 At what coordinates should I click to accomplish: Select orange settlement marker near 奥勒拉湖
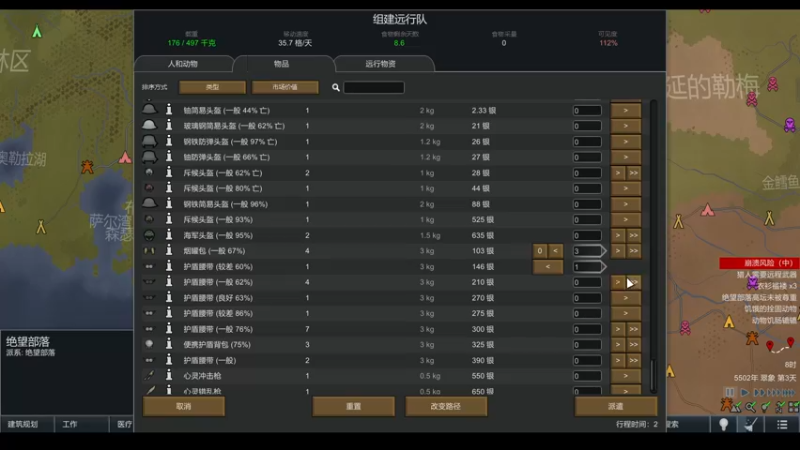(87, 166)
